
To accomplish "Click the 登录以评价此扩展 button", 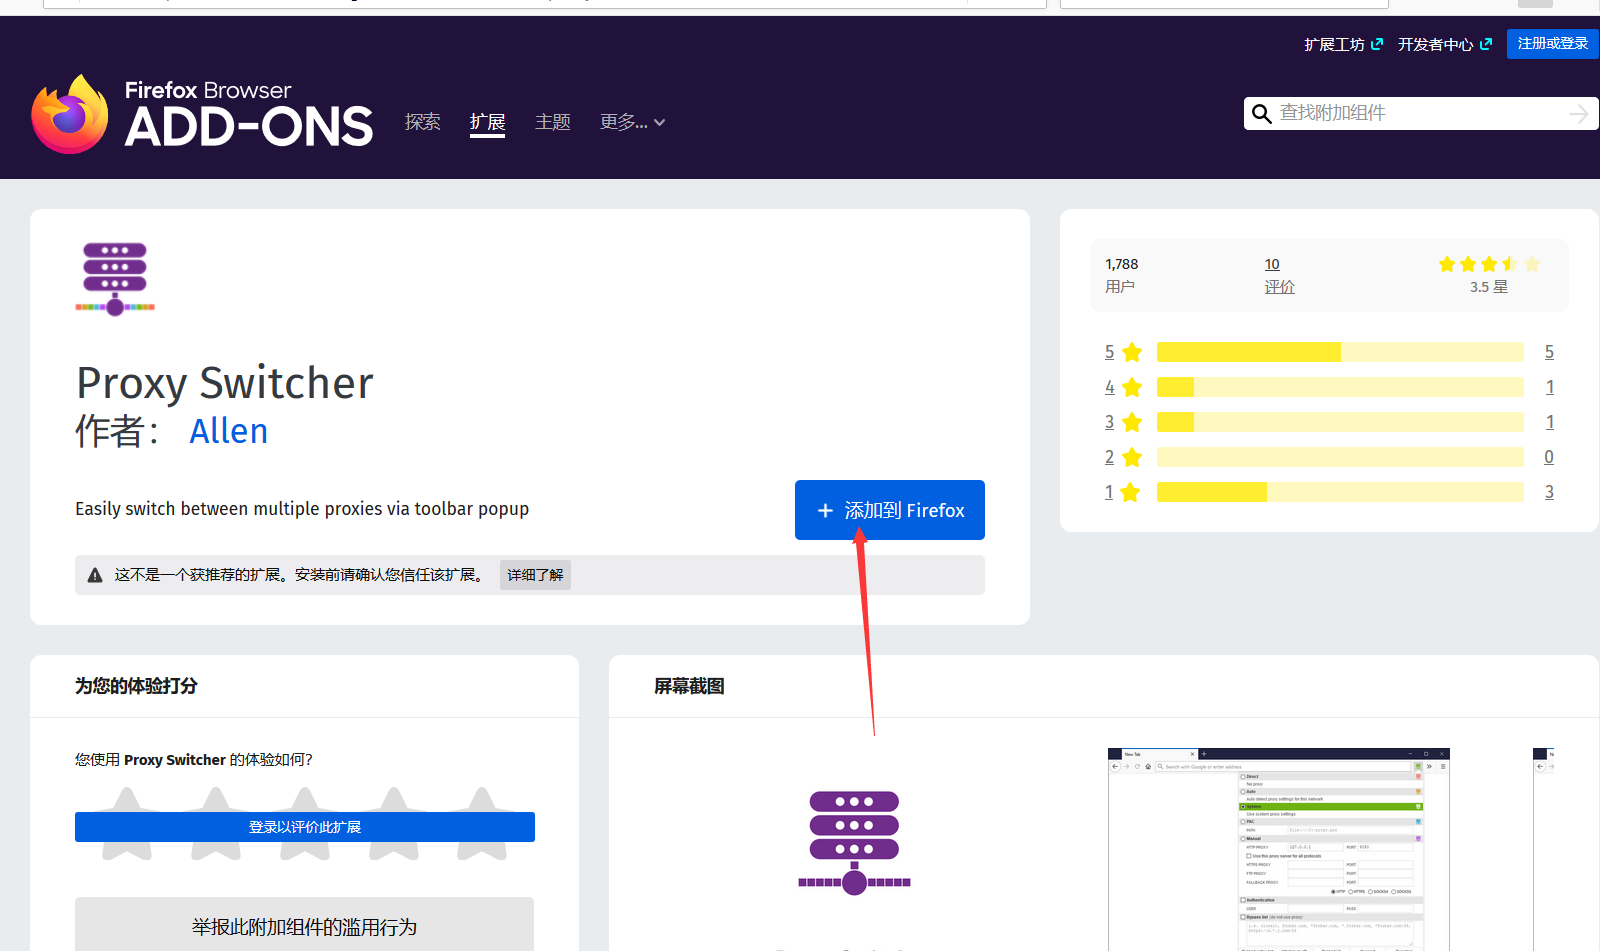I will 305,827.
